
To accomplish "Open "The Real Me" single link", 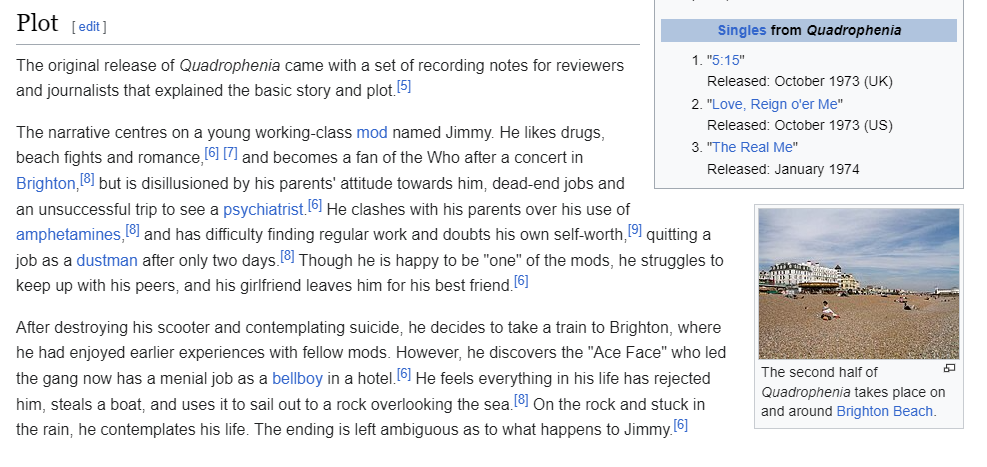I will pyautogui.click(x=752, y=147).
